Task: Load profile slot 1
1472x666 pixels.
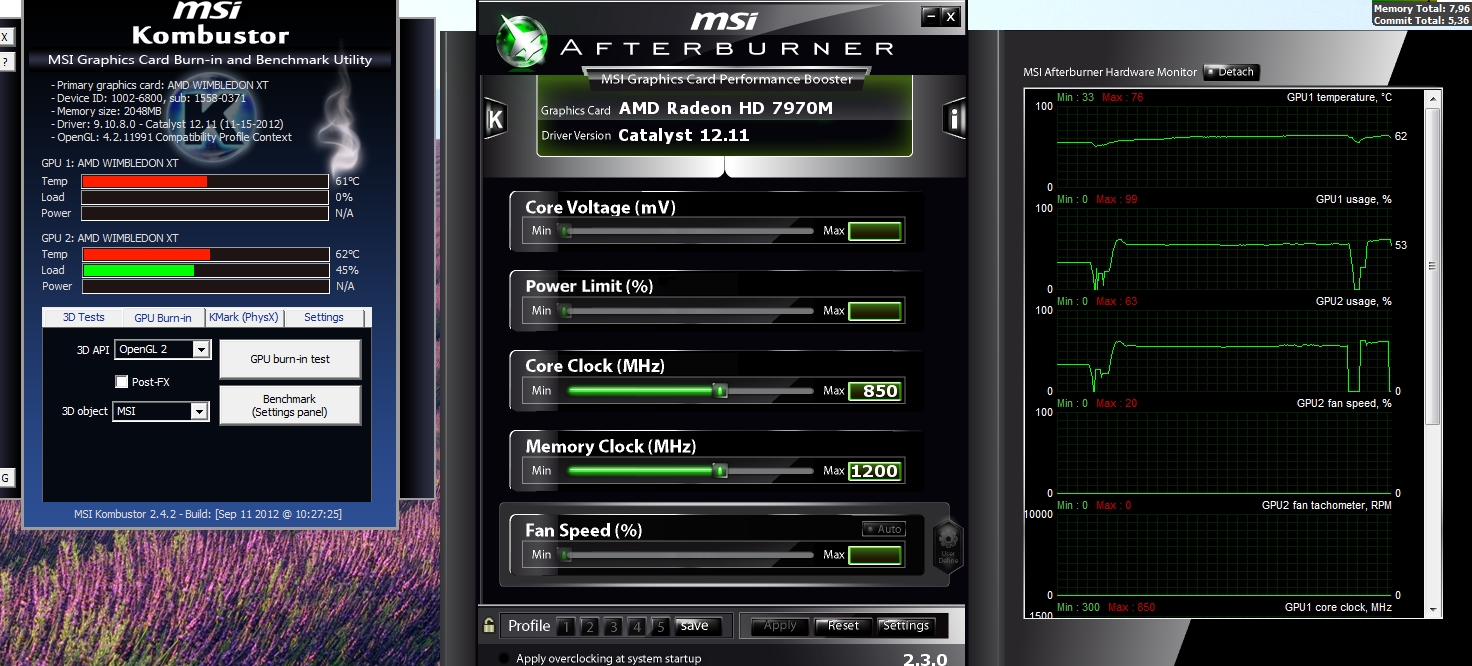Action: [566, 627]
